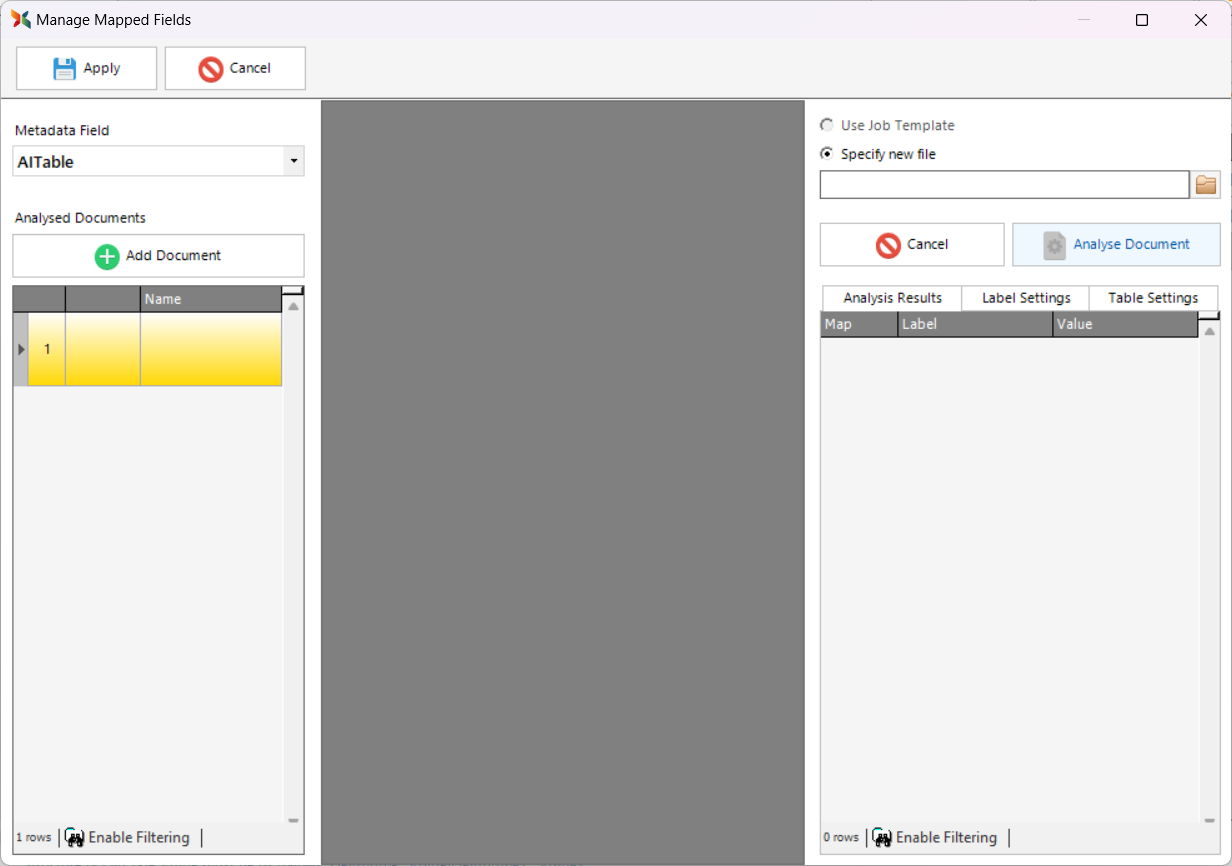This screenshot has height=866, width=1232.
Task: Click the Name column header
Action: tap(210, 299)
